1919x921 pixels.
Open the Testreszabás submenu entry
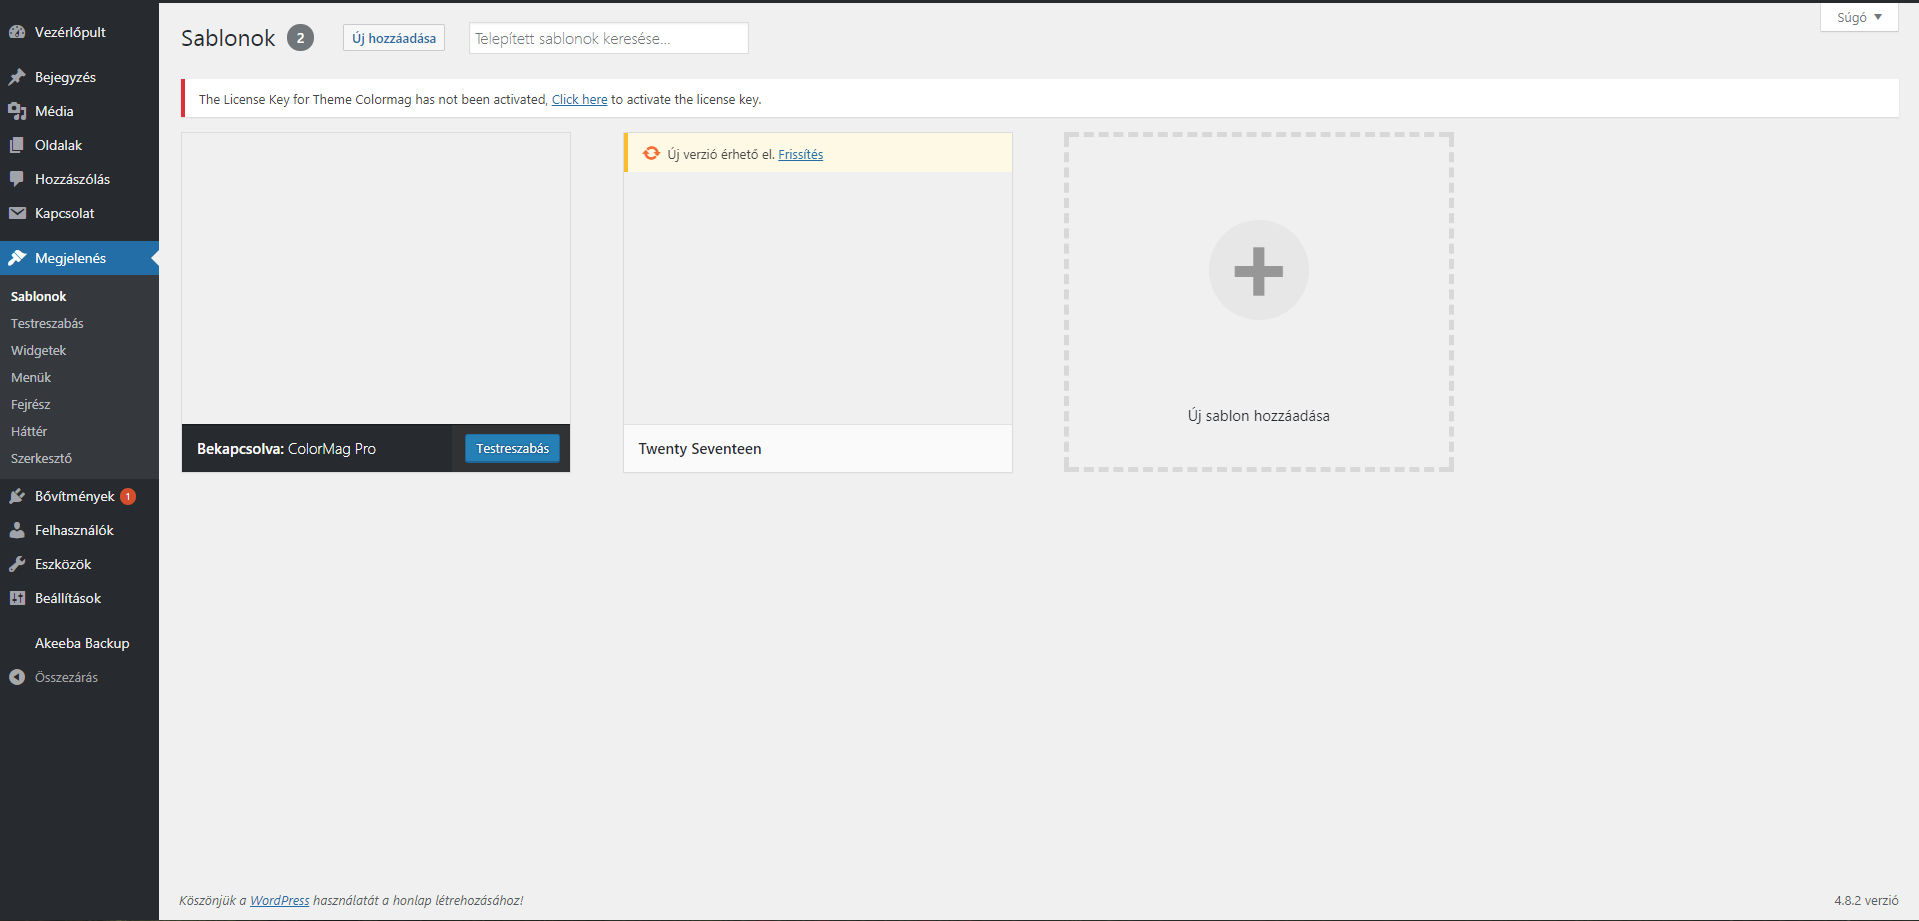(x=47, y=323)
